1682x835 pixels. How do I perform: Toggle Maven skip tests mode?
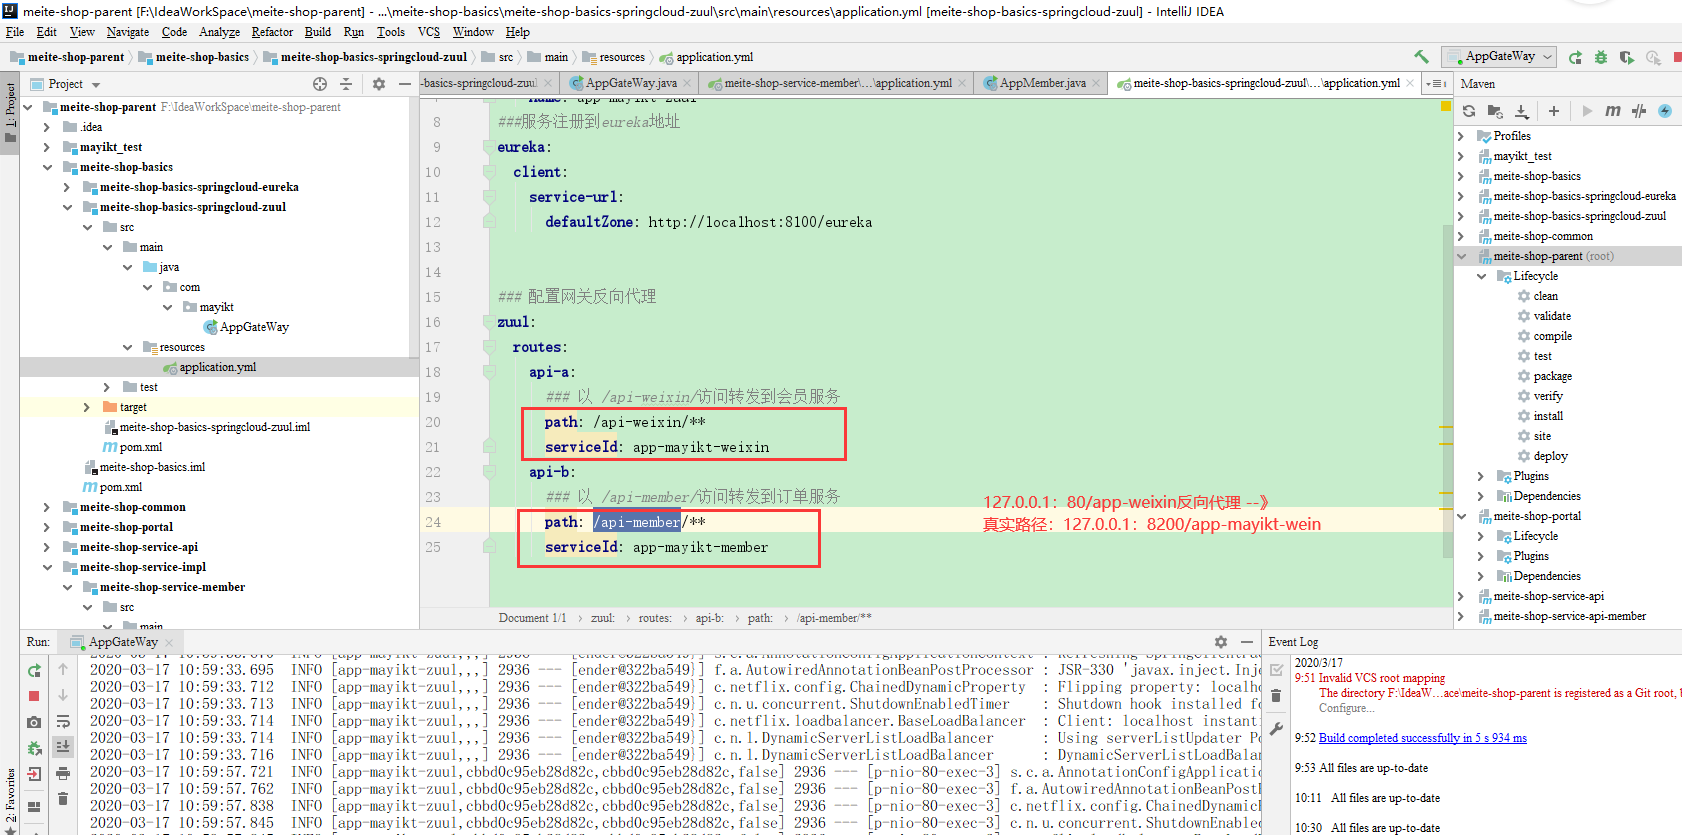1639,111
